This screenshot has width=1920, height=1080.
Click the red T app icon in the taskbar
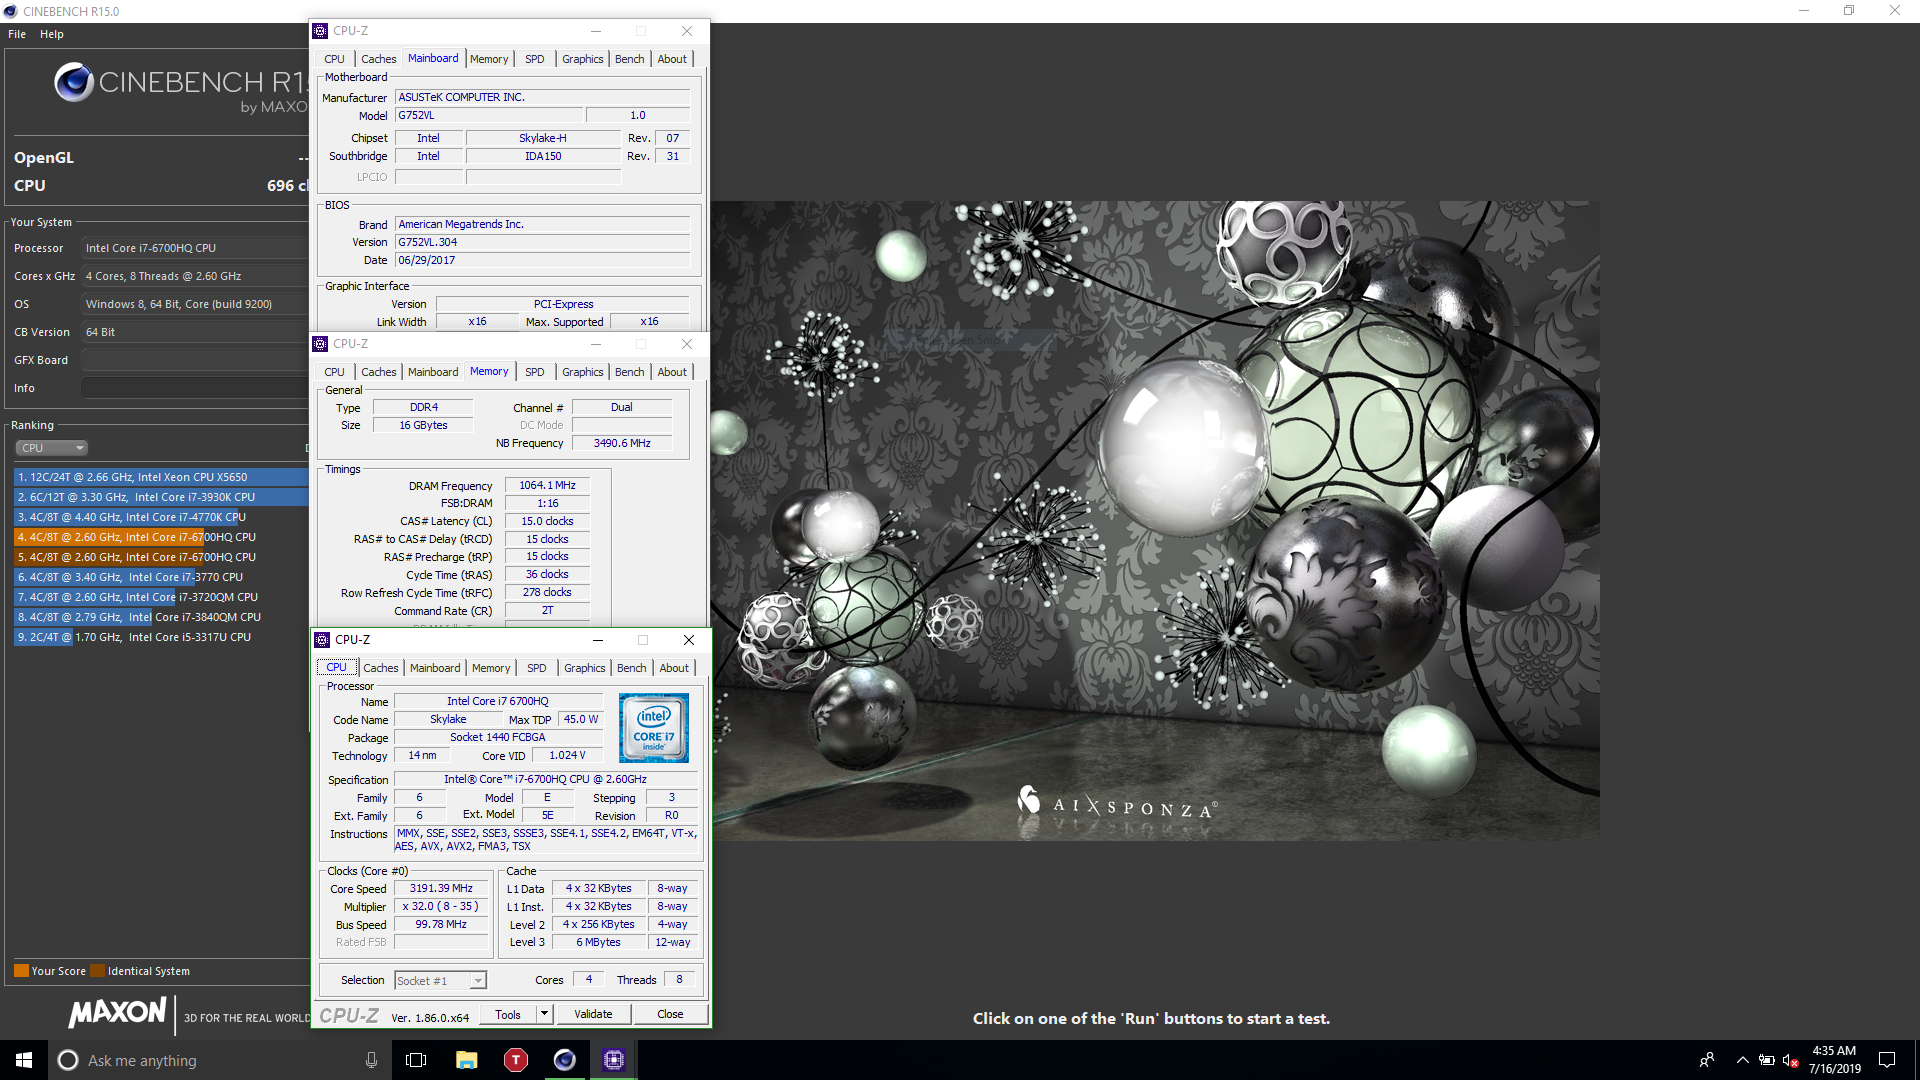coord(515,1060)
